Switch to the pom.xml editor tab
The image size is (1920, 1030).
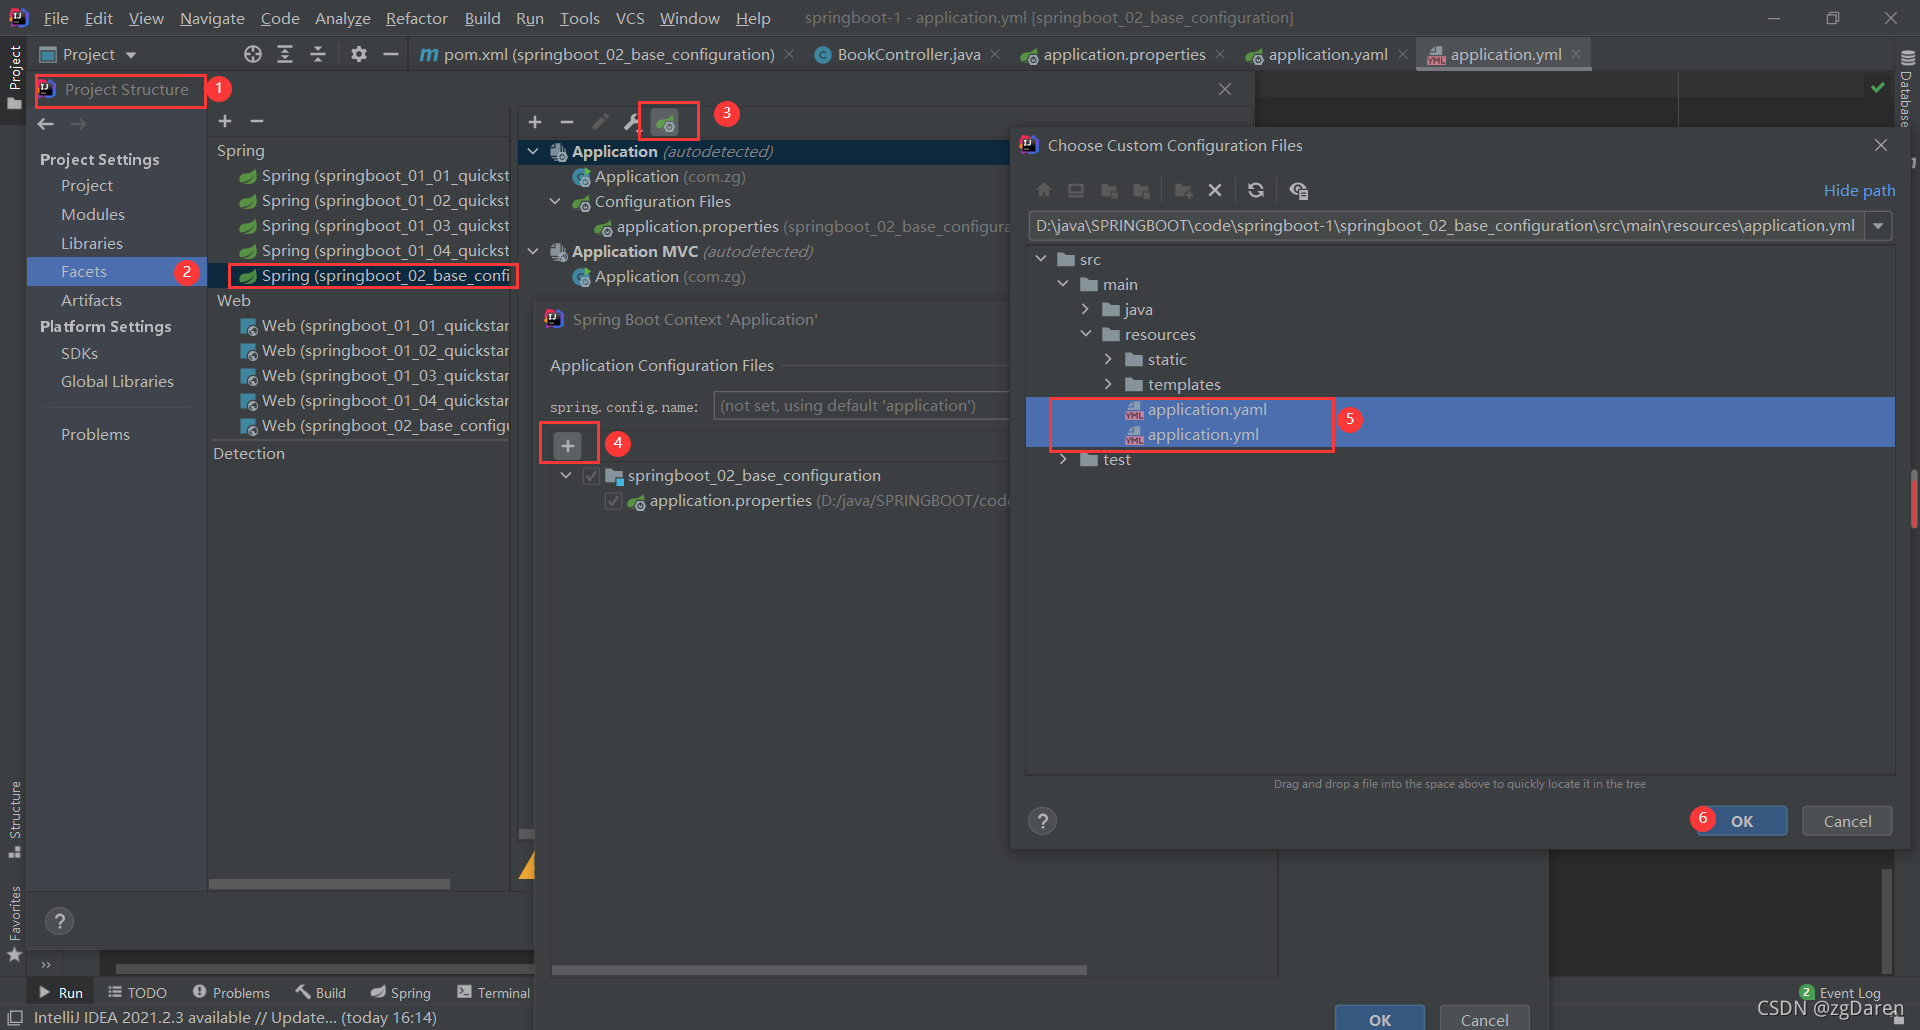pos(608,54)
